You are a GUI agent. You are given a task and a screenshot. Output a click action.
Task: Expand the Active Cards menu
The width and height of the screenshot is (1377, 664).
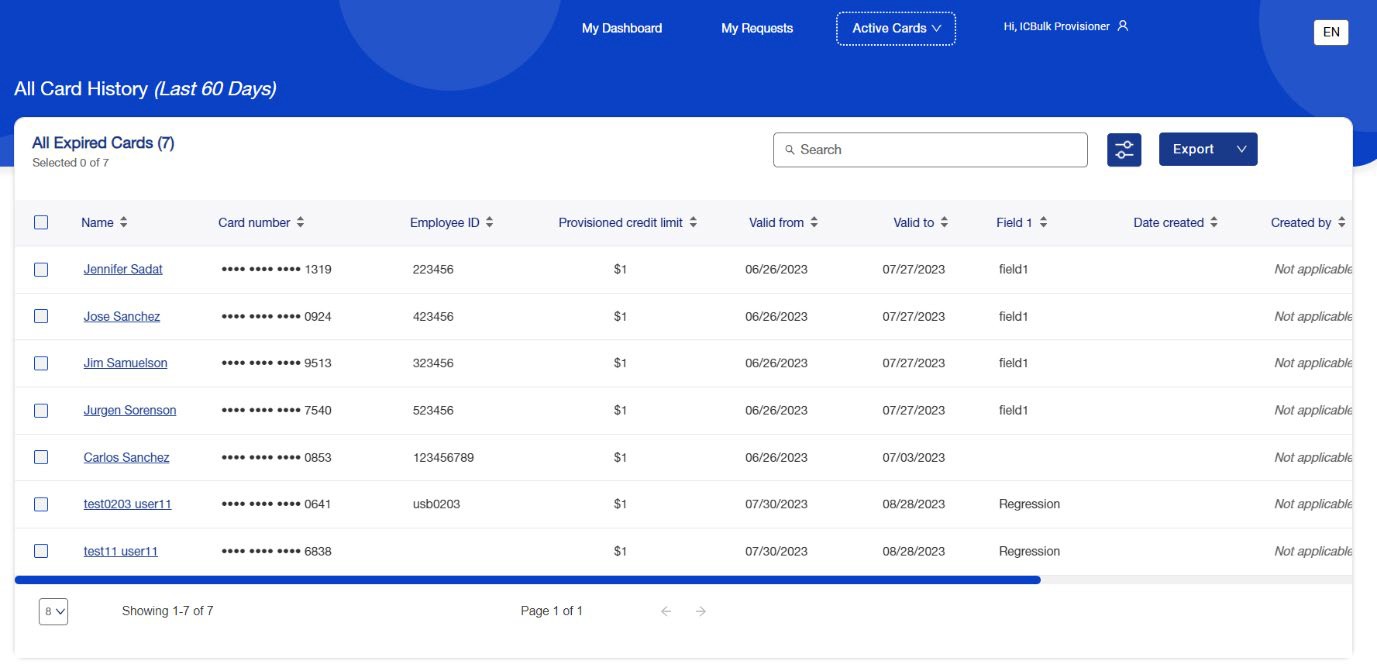click(x=895, y=29)
